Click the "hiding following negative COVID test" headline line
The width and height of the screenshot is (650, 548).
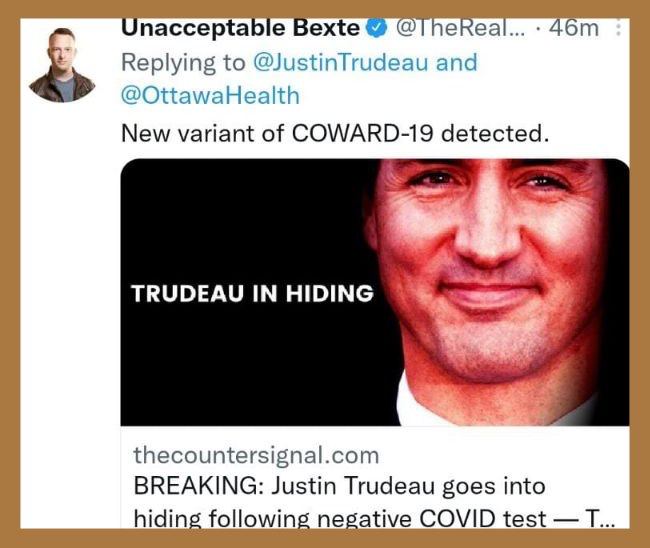tap(340, 518)
